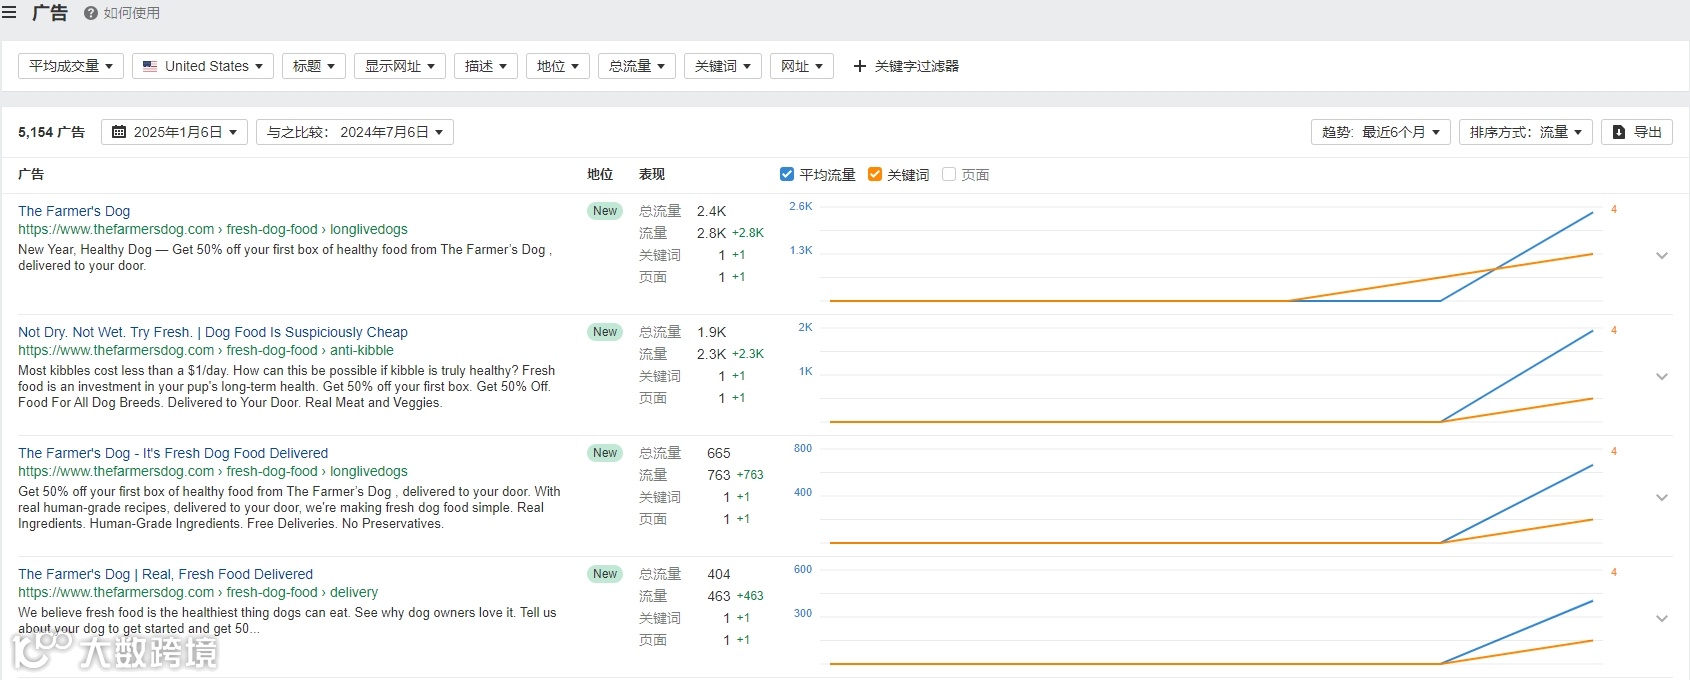This screenshot has height=680, width=1690.
Task: Click the 5,154 广告 count text
Action: tap(51, 132)
